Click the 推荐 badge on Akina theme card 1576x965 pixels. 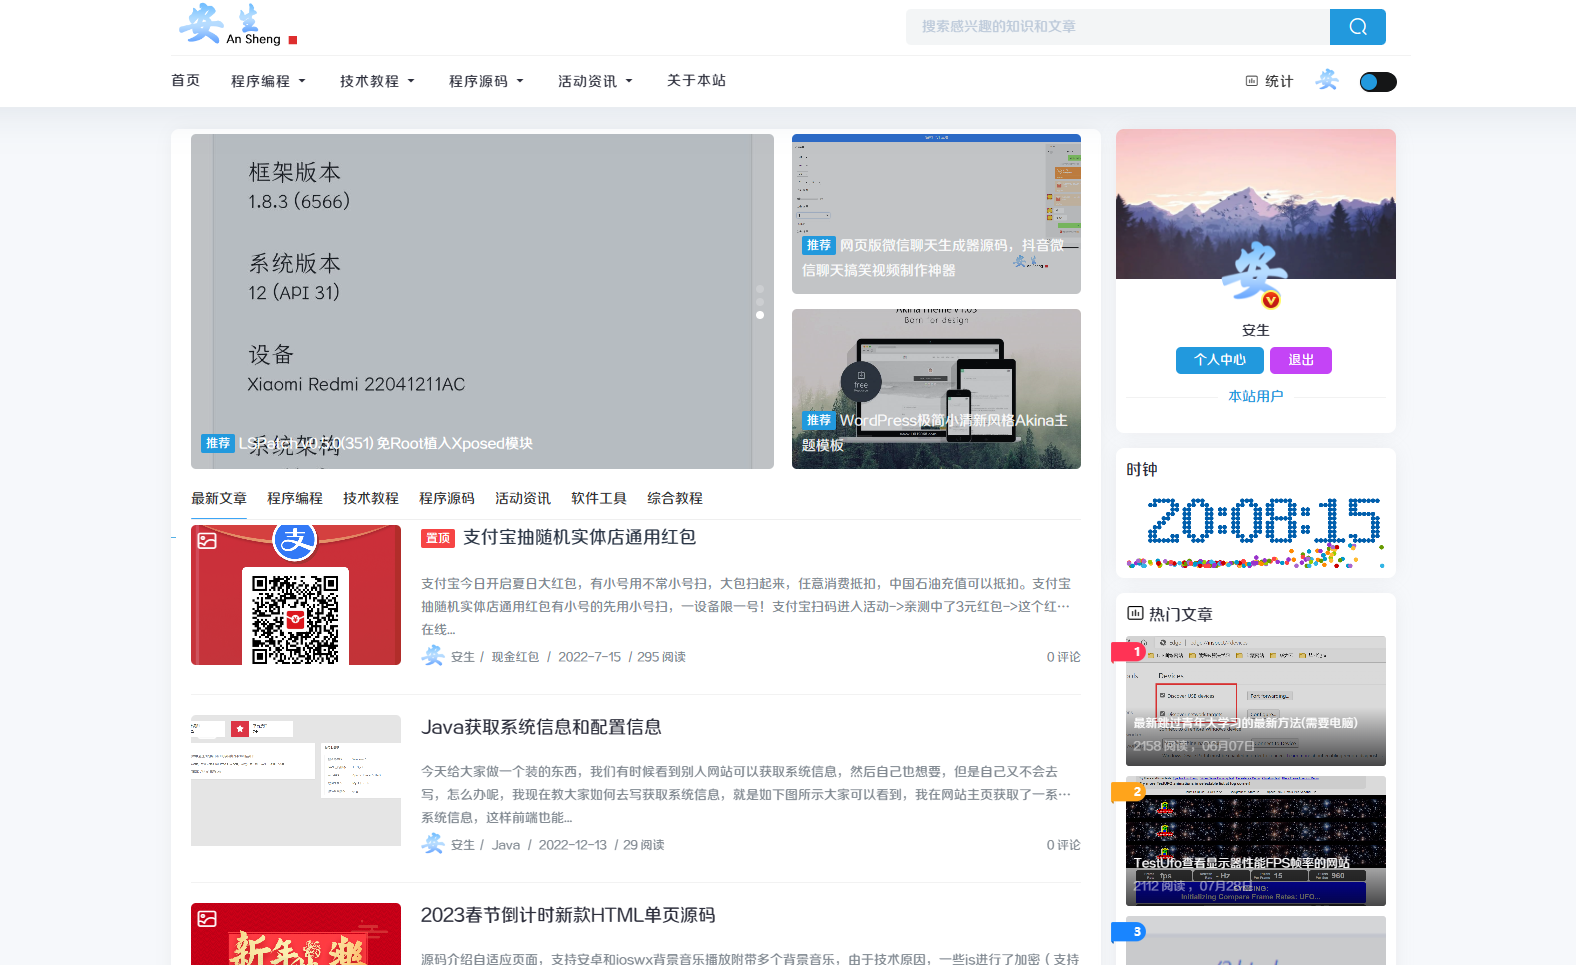[x=819, y=421]
